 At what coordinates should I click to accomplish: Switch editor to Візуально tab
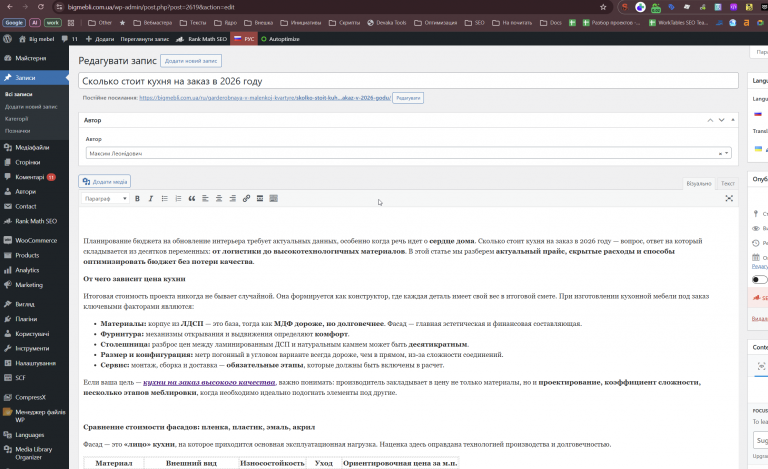[698, 183]
